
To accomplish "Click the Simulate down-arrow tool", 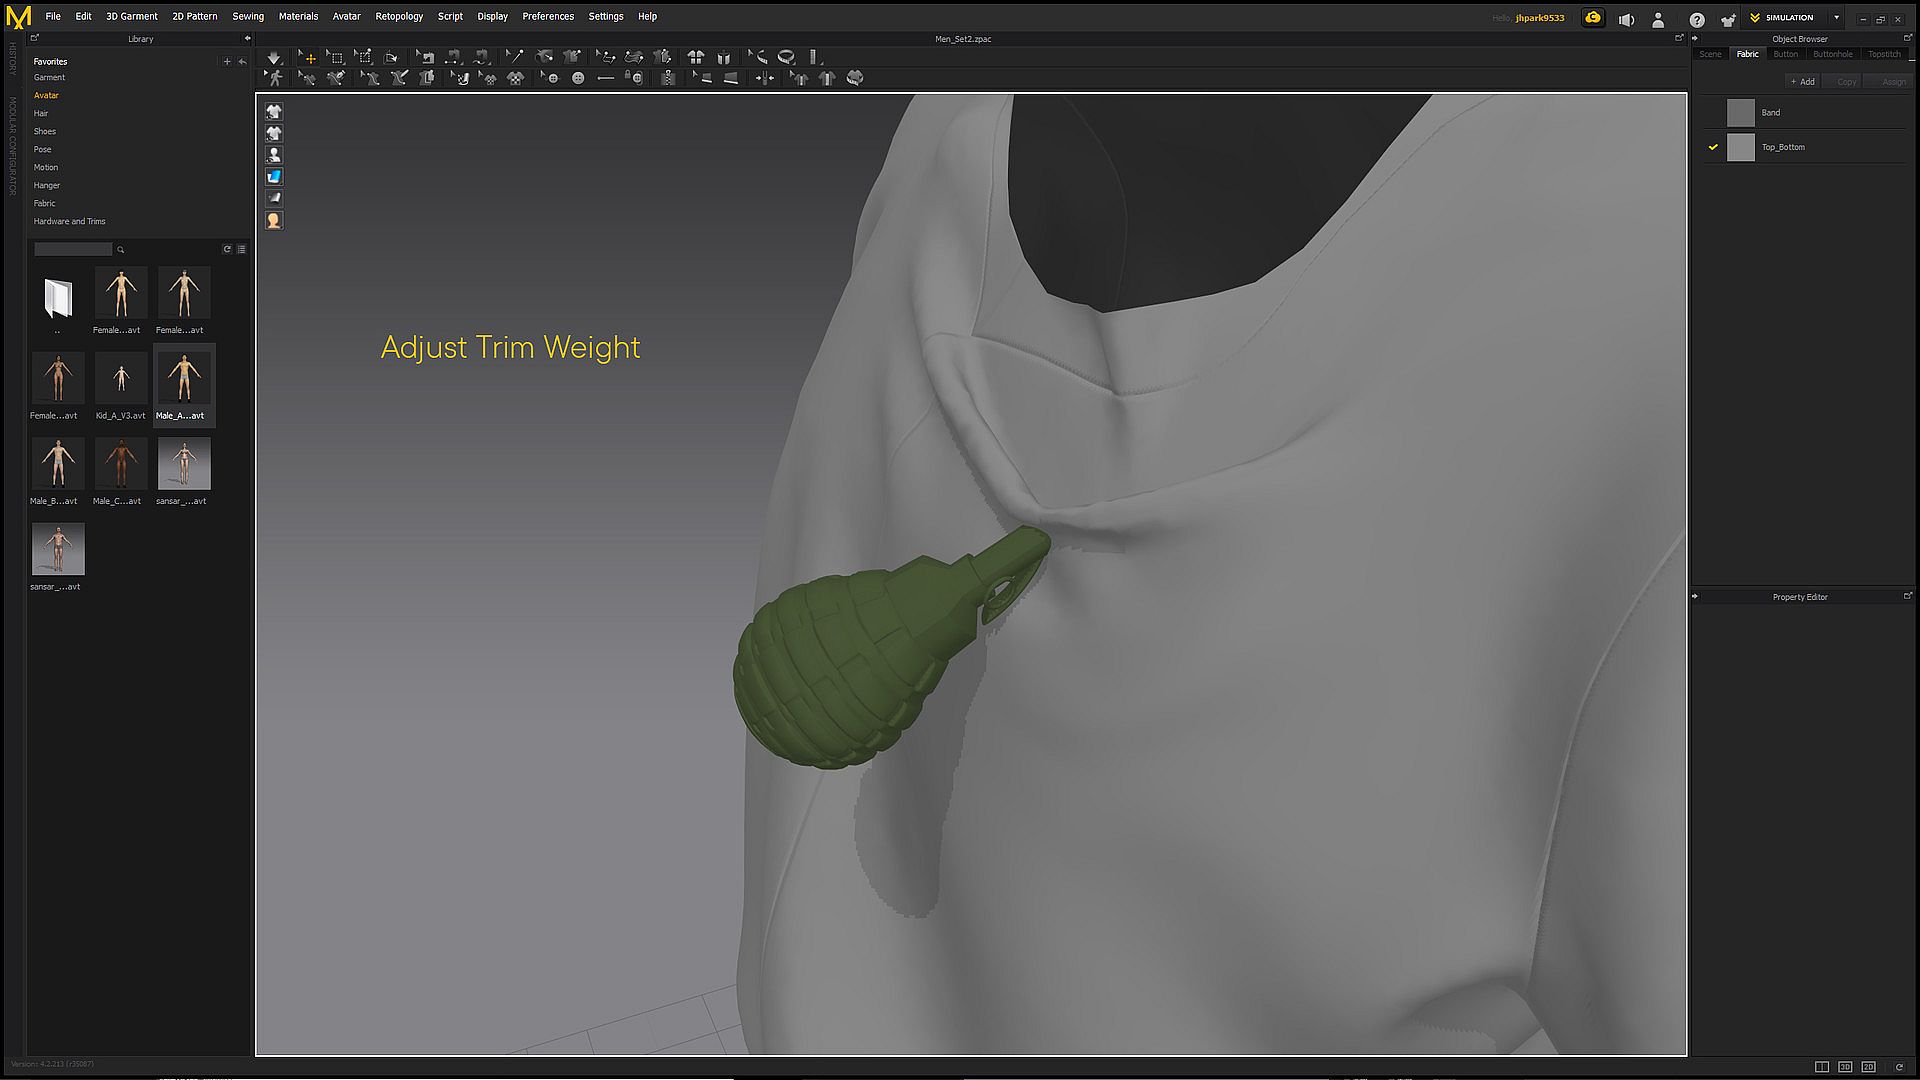I will pos(274,57).
